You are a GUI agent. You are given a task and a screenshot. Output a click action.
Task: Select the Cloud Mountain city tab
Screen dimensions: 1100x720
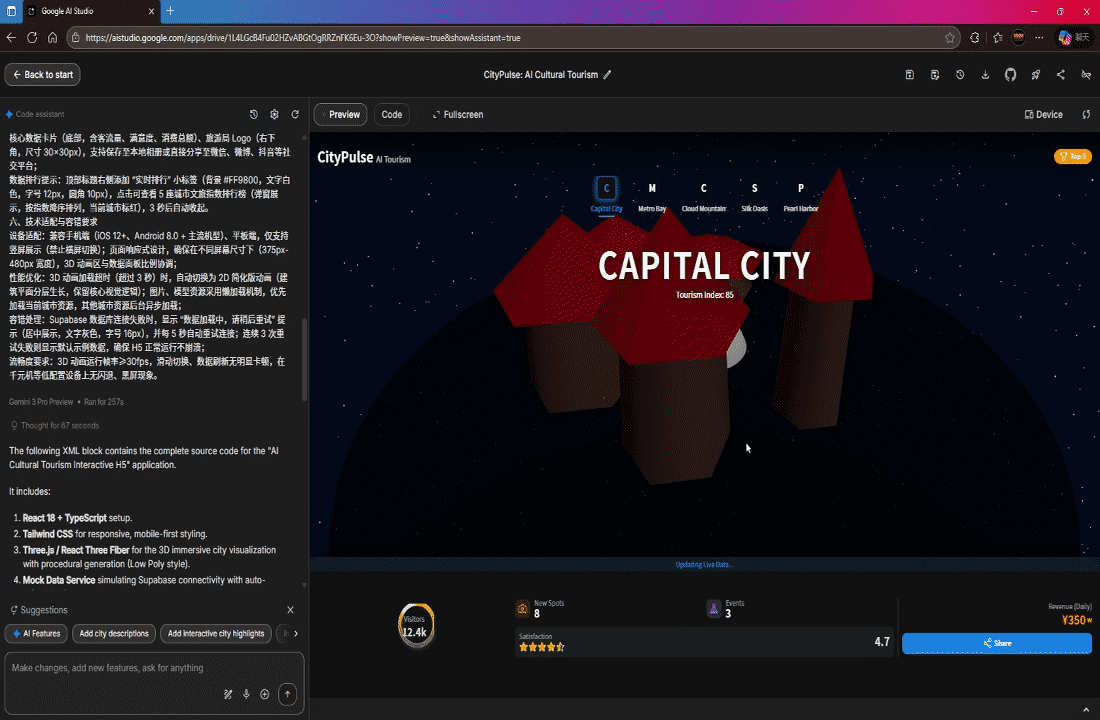(704, 196)
